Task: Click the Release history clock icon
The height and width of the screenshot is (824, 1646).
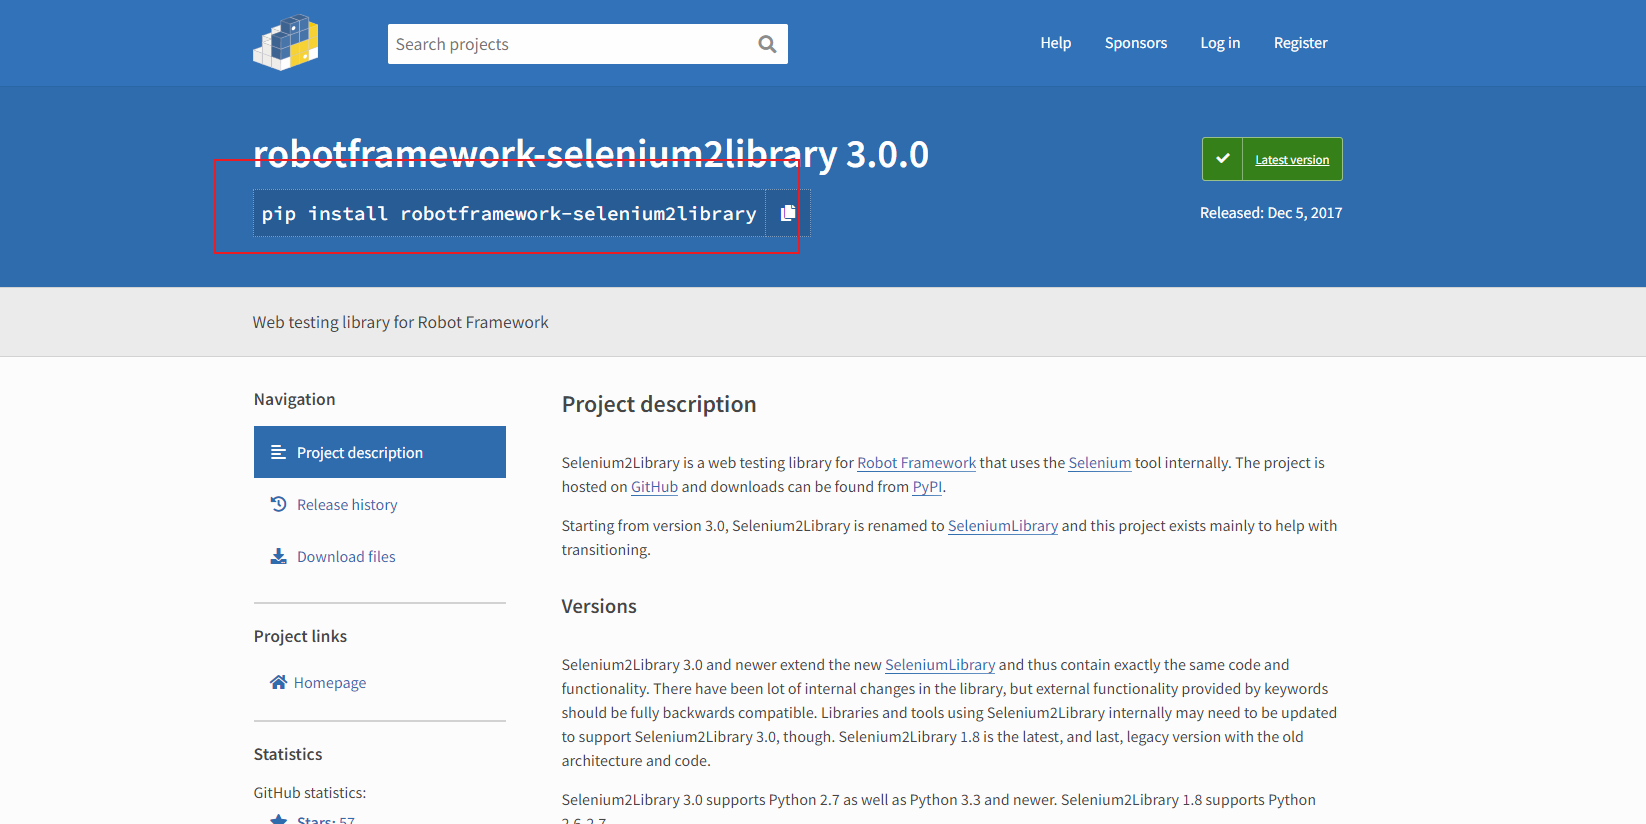Action: coord(278,504)
